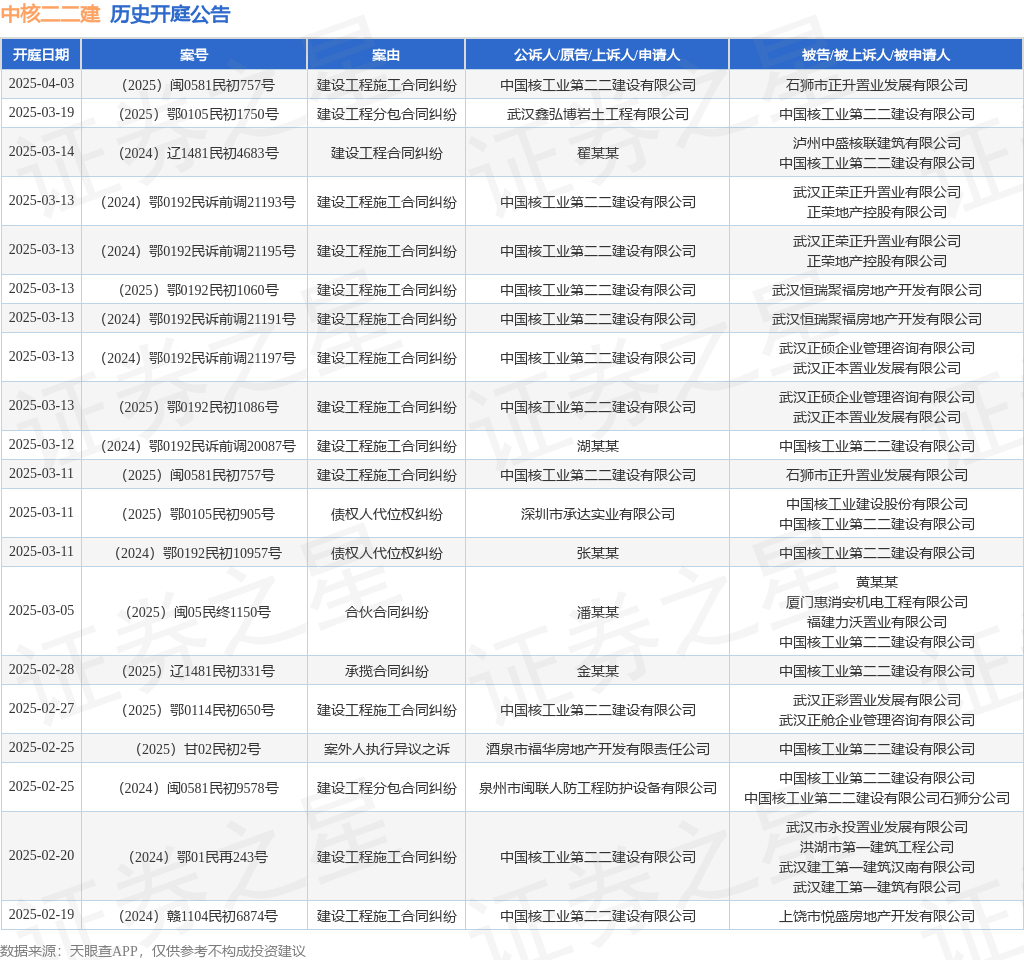Click defendant 泸州中盛核联建筑有限公司

[x=876, y=143]
